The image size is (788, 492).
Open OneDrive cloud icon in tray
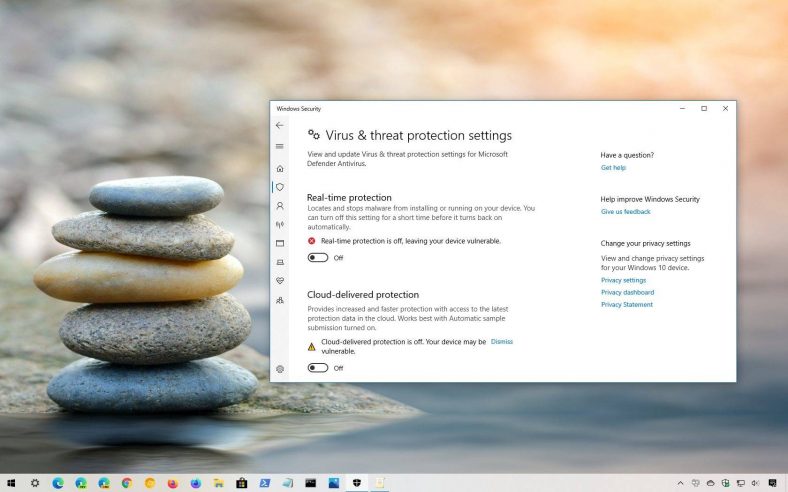pos(710,483)
